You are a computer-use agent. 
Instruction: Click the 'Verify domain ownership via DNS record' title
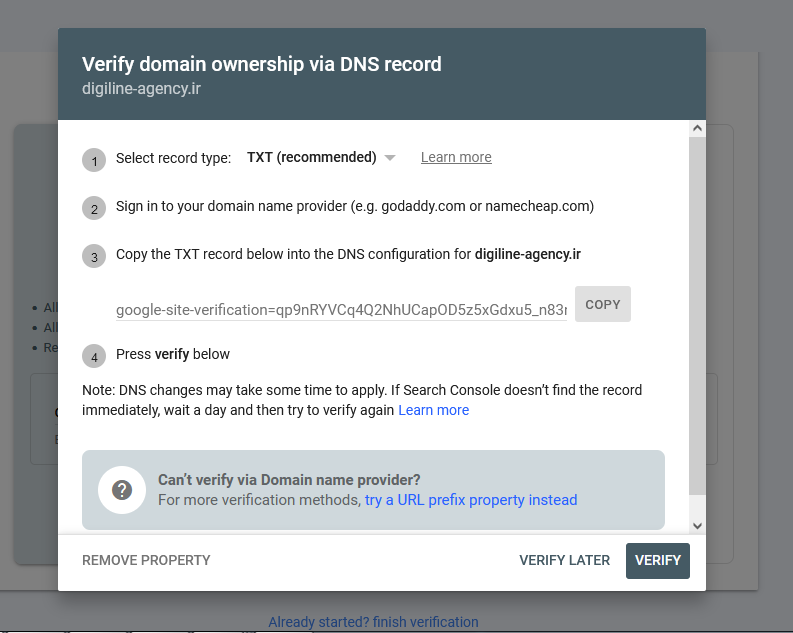pos(261,64)
